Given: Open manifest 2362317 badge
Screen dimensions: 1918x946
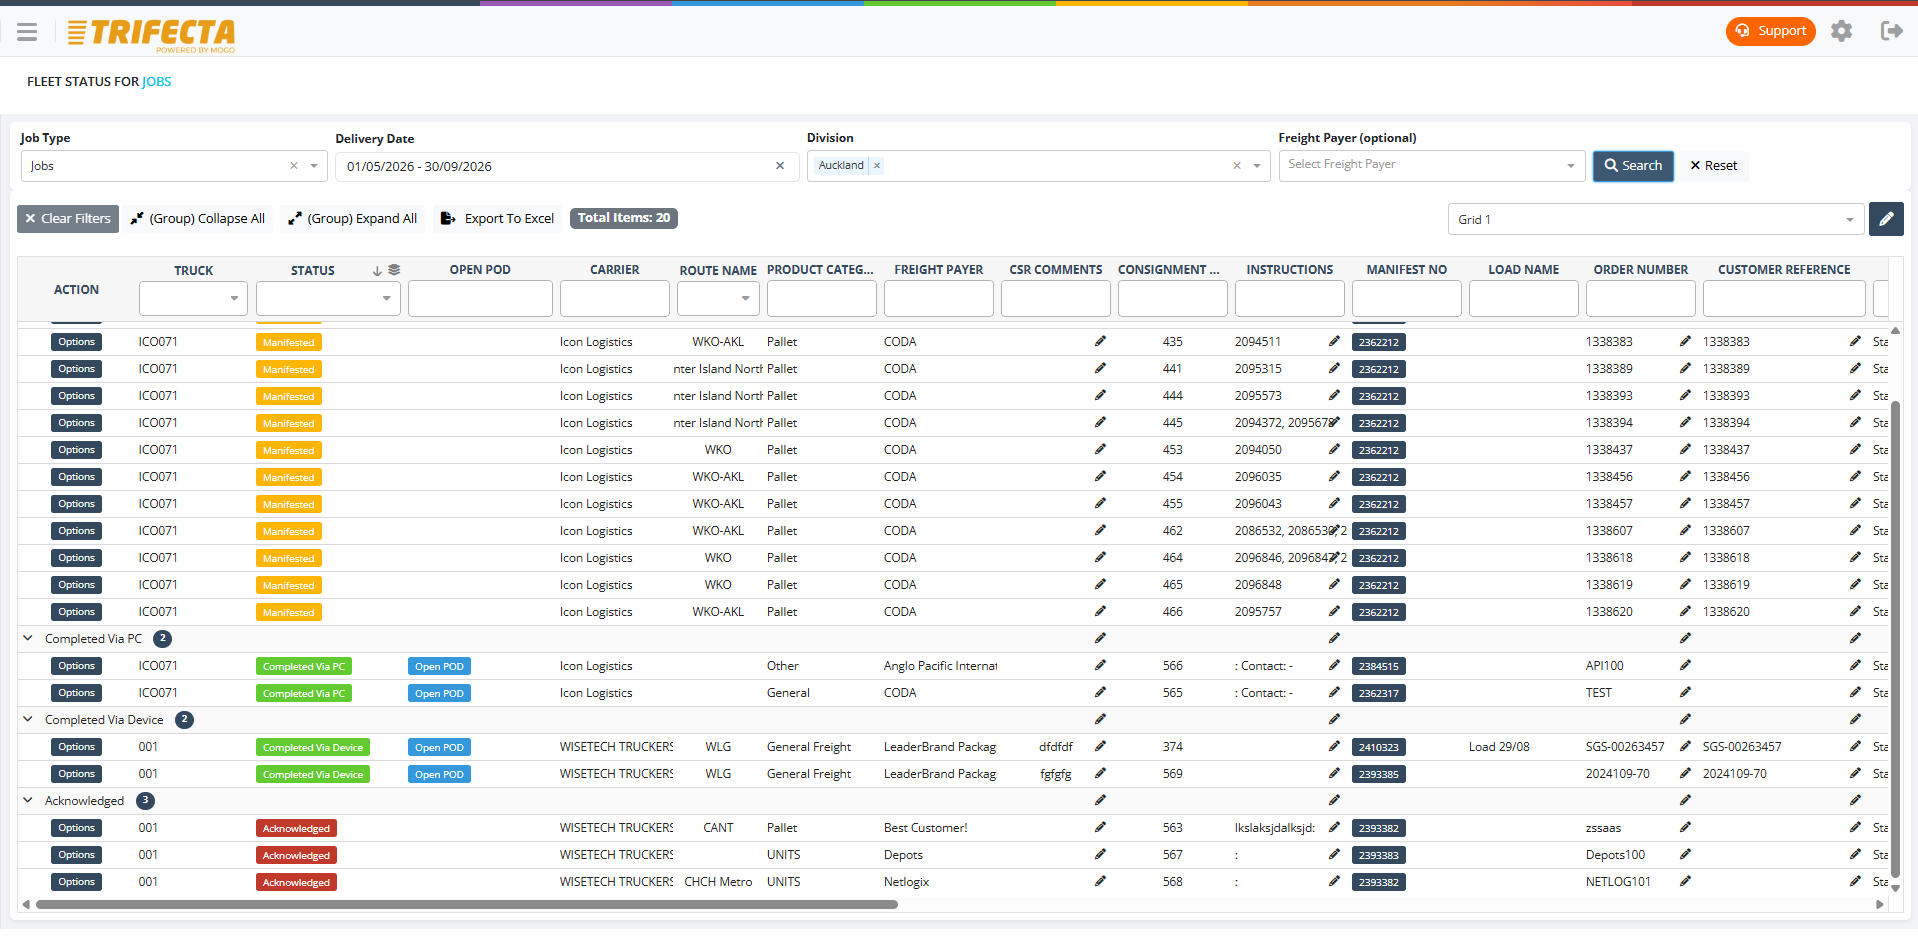Looking at the screenshot, I should [x=1379, y=693].
